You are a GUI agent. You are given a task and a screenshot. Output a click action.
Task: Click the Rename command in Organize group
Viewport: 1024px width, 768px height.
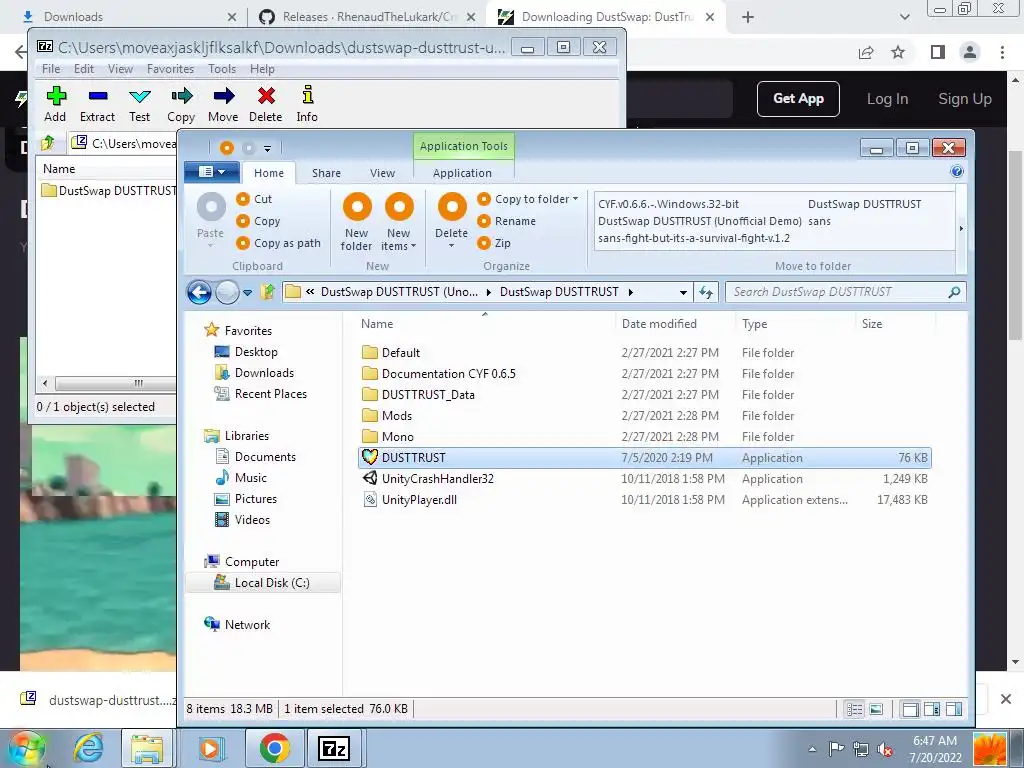coord(507,221)
